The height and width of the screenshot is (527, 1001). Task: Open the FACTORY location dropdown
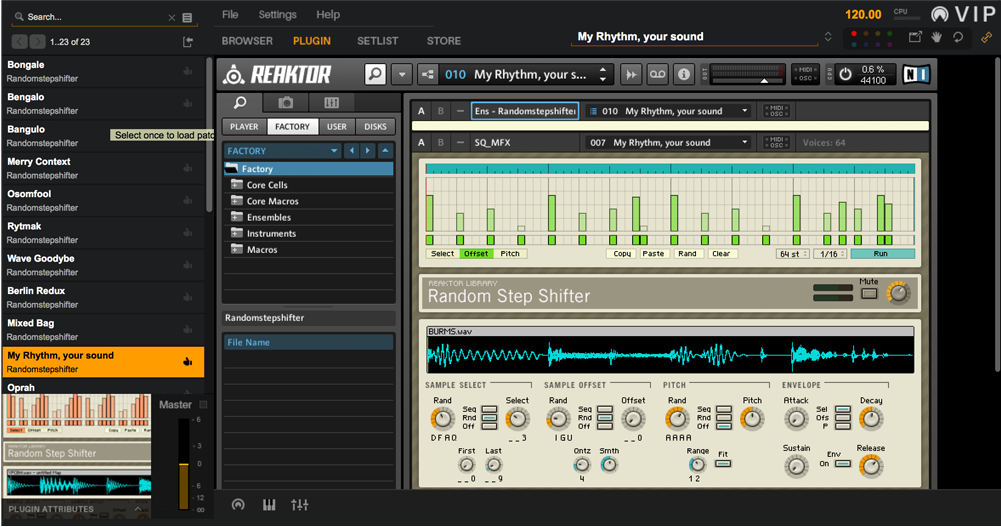[x=283, y=151]
